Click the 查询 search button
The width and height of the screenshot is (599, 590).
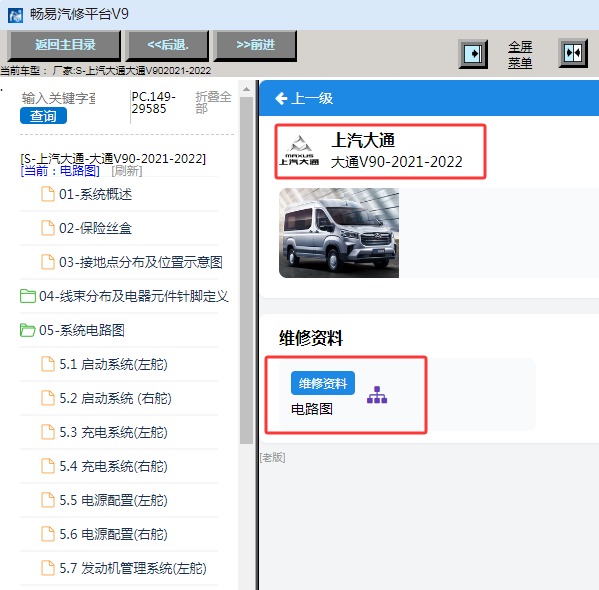(x=43, y=116)
